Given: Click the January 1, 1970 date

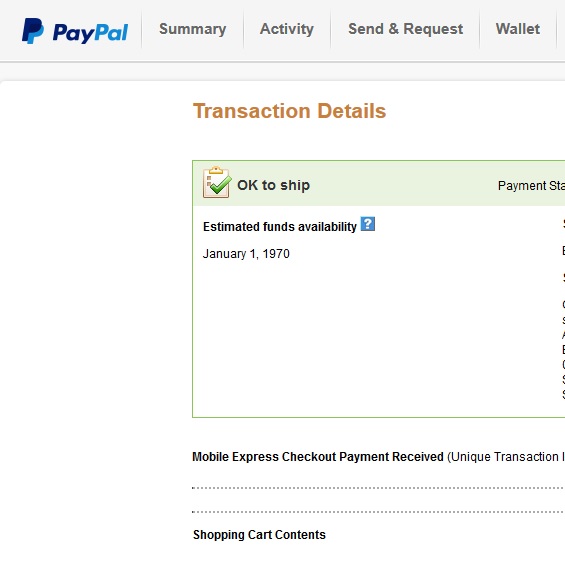Looking at the screenshot, I should (246, 254).
